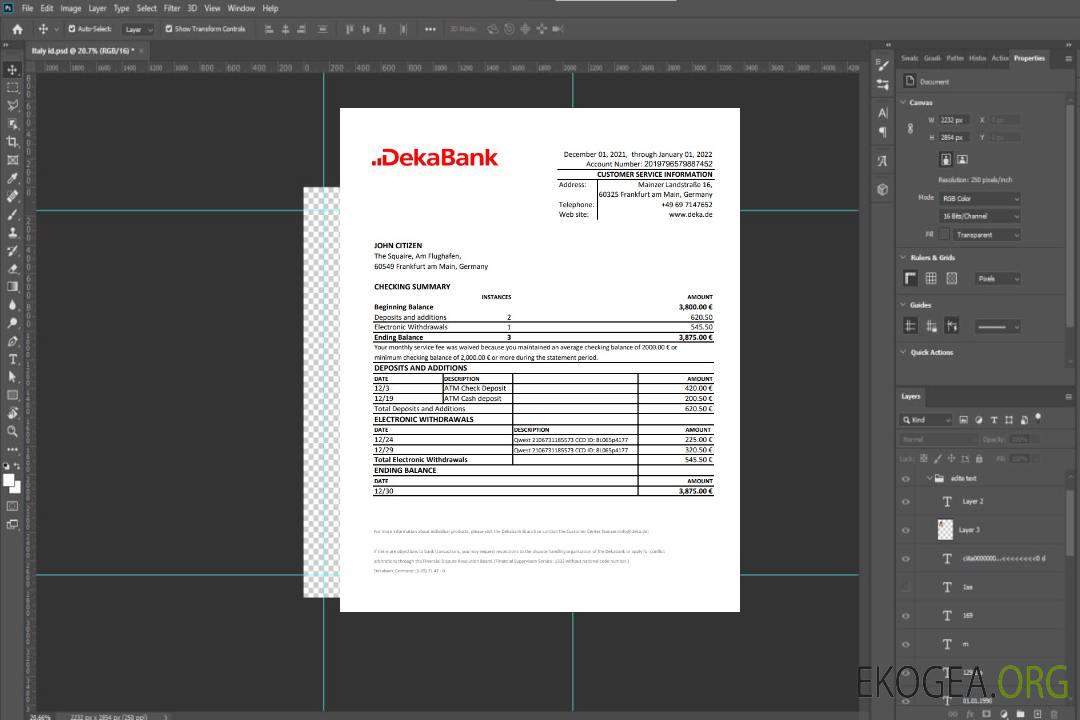Screen dimensions: 1080x720
Task: Show the hidden '1ss' text layer
Action: pos(906,587)
